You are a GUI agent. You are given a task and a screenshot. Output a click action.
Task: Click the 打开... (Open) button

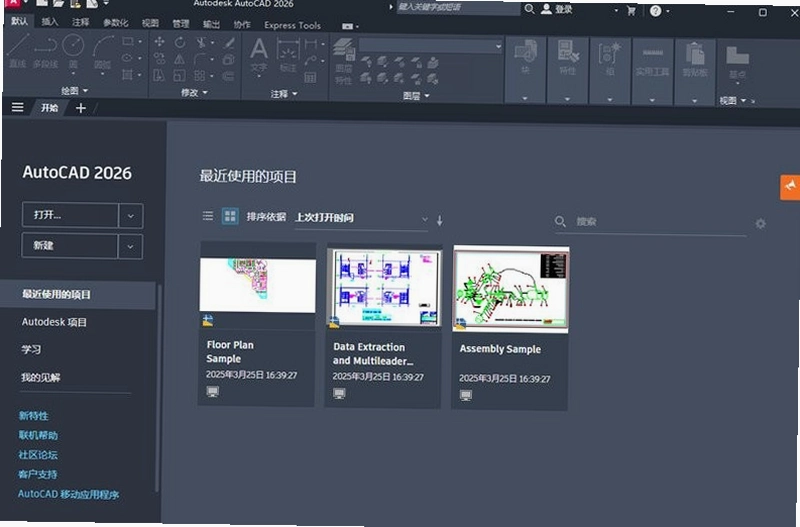coord(70,215)
